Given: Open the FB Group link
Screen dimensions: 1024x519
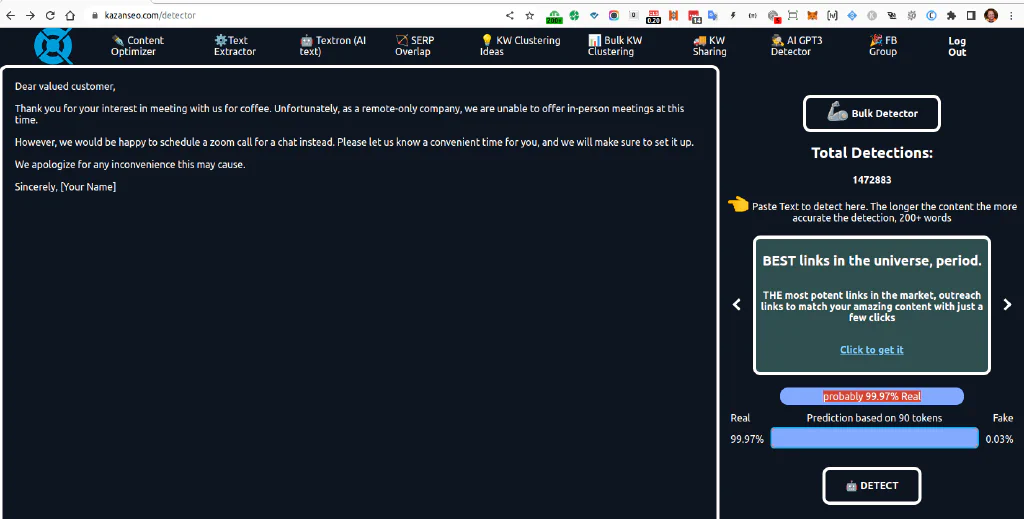Looking at the screenshot, I should tap(883, 46).
